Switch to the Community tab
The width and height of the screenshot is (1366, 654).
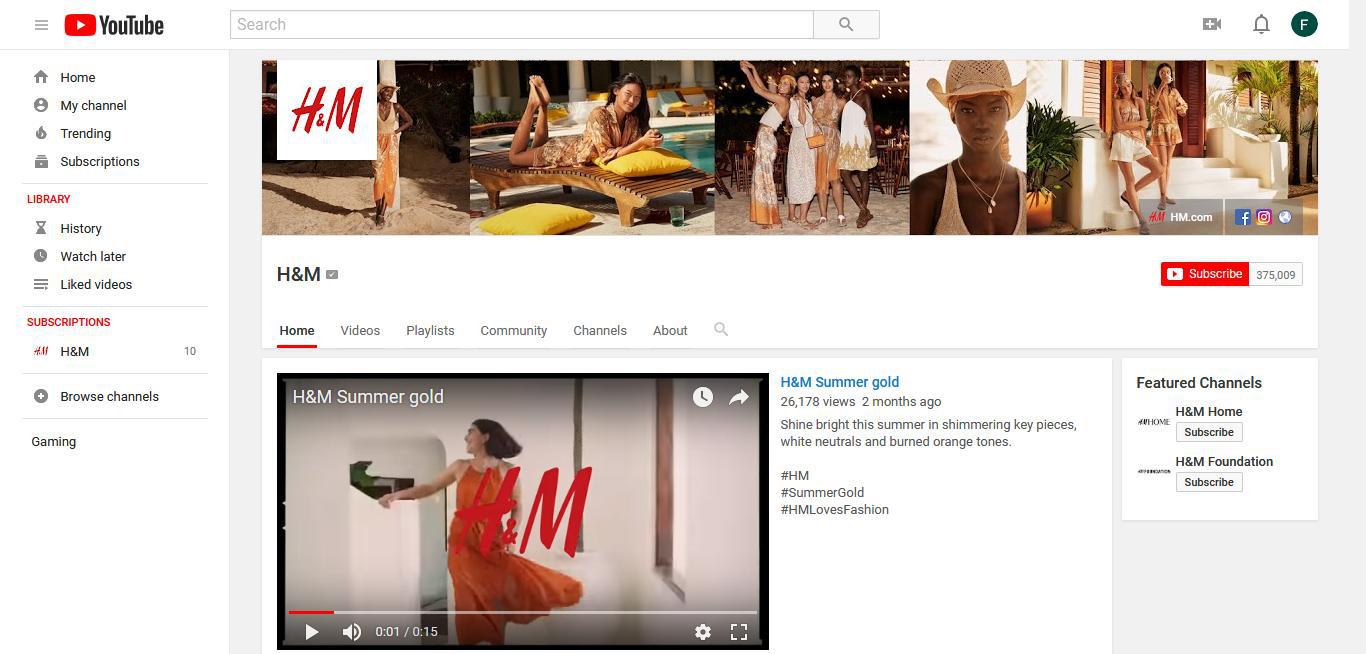(x=513, y=330)
